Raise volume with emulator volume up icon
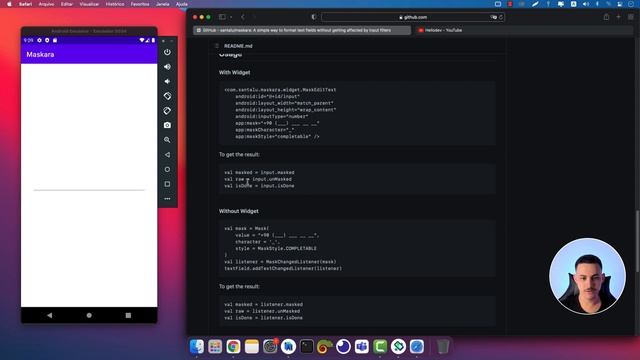The image size is (640, 360). 167,67
